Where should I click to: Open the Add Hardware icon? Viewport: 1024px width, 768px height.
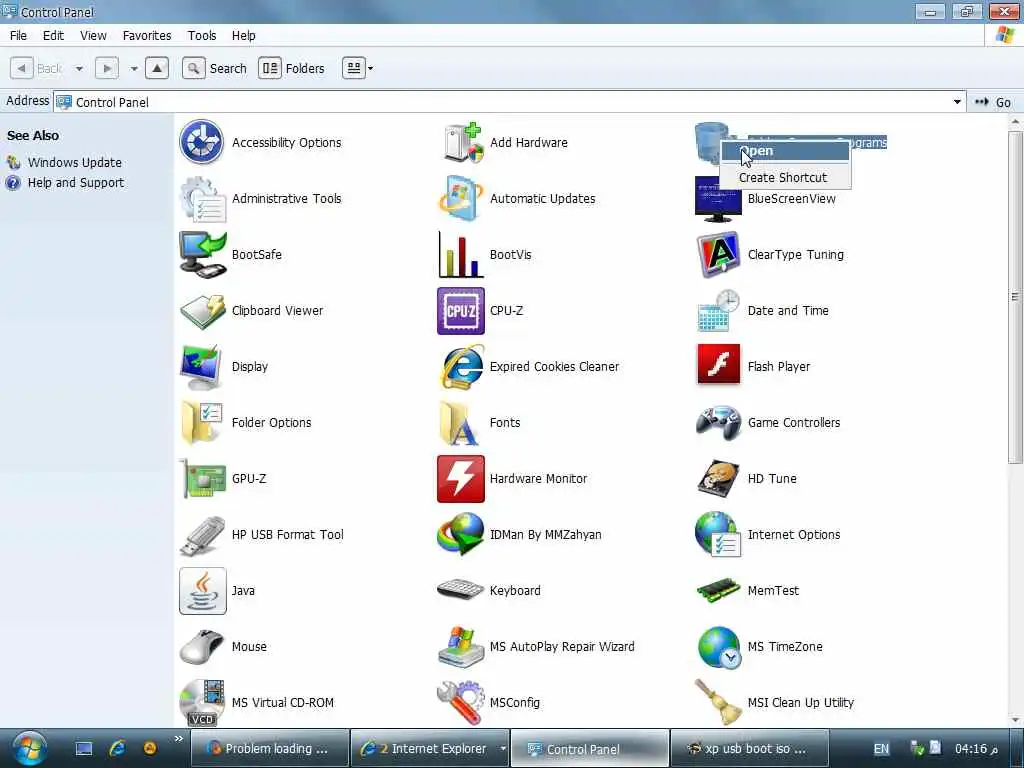(461, 142)
